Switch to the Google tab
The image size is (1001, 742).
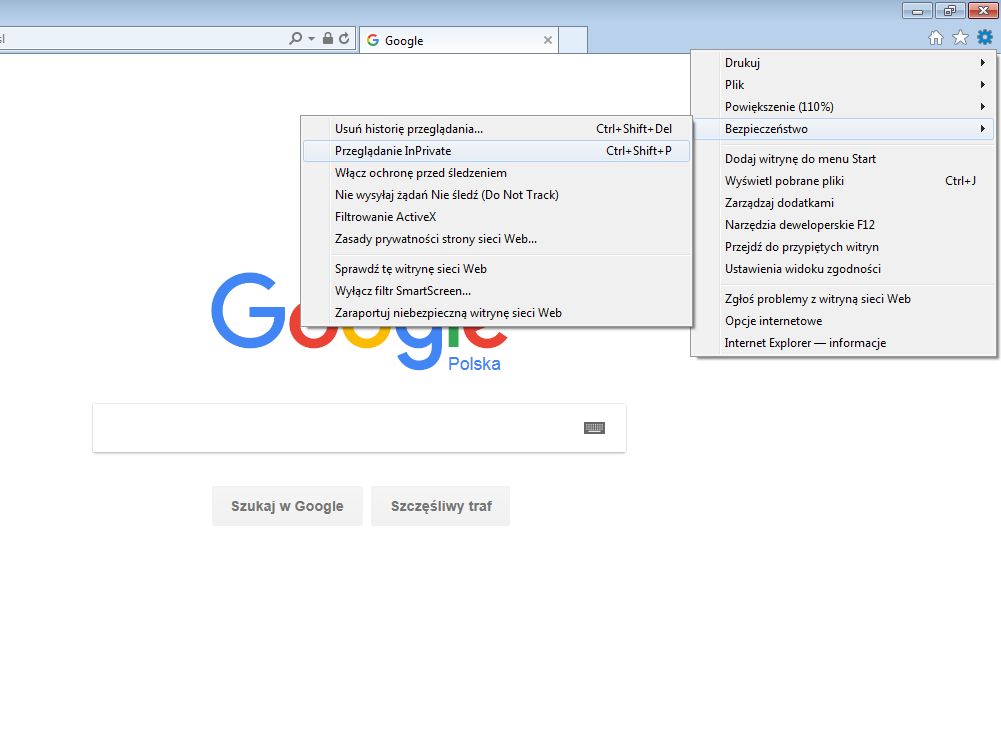[458, 40]
